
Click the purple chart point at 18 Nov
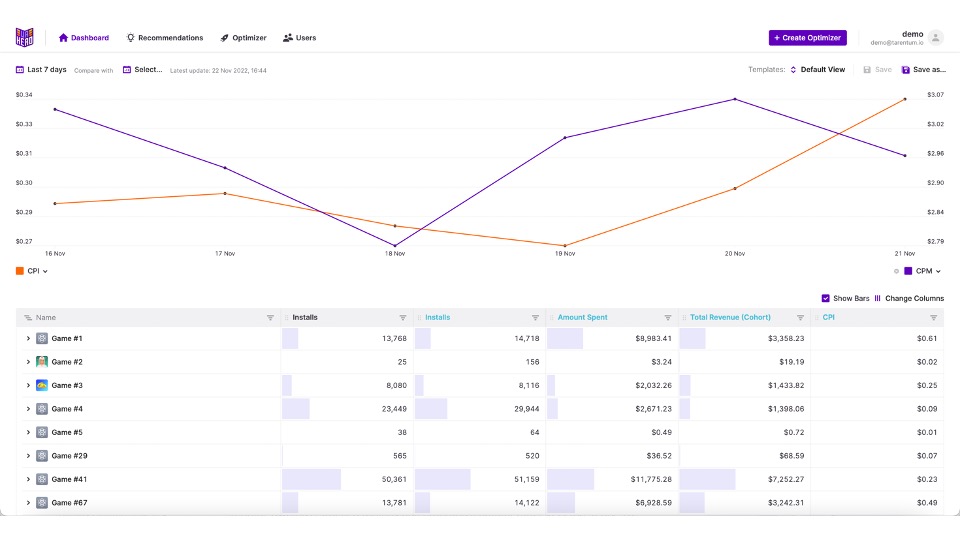click(x=395, y=246)
